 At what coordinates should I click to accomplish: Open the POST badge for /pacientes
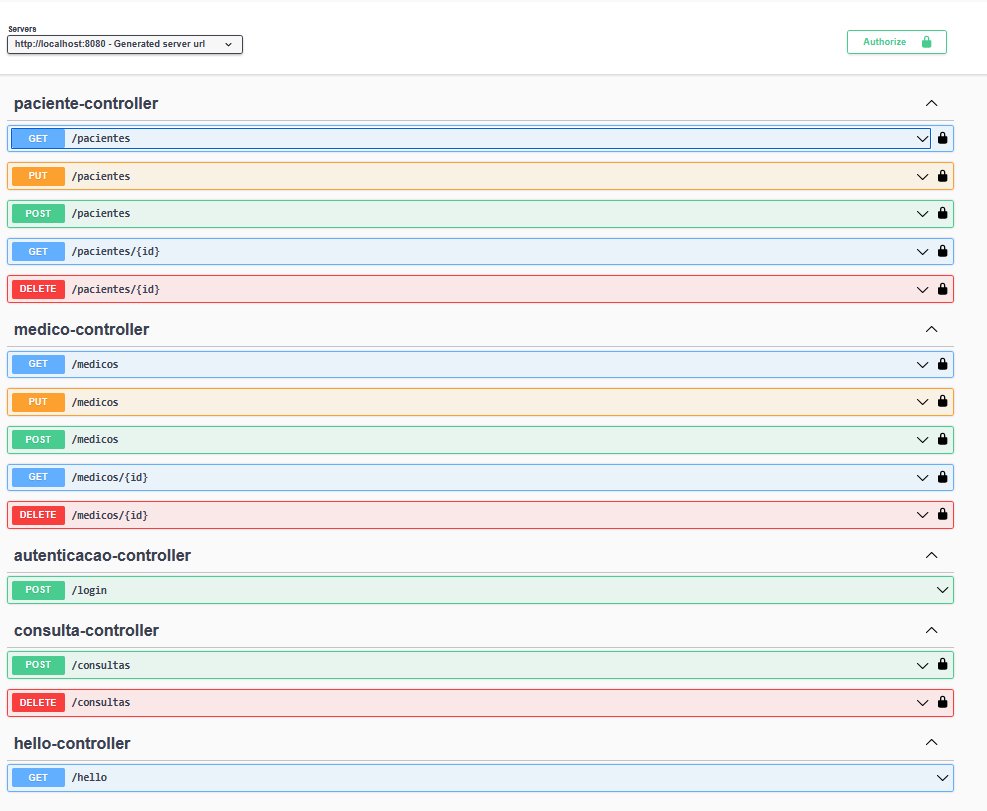point(38,213)
